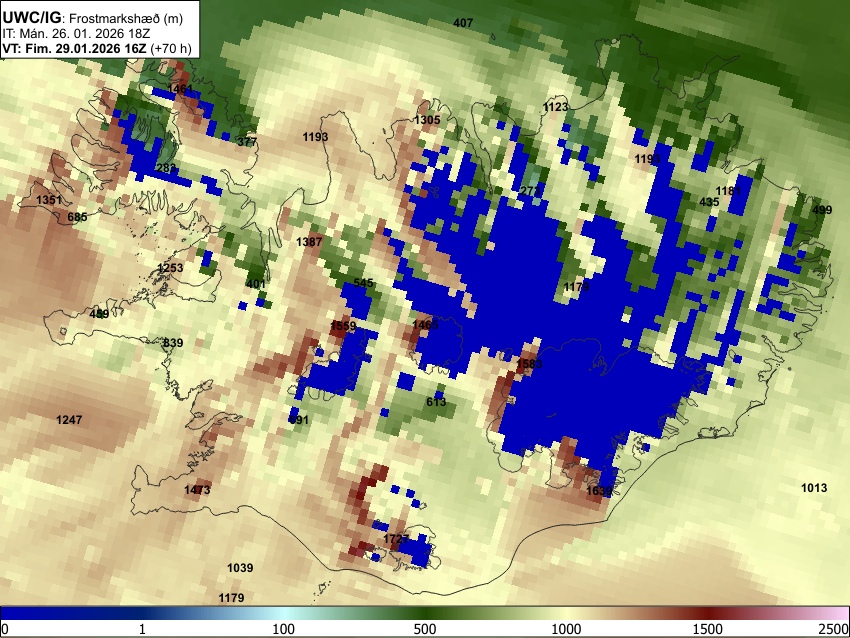
Task: Click the map value label 839
Action: pyautogui.click(x=173, y=343)
